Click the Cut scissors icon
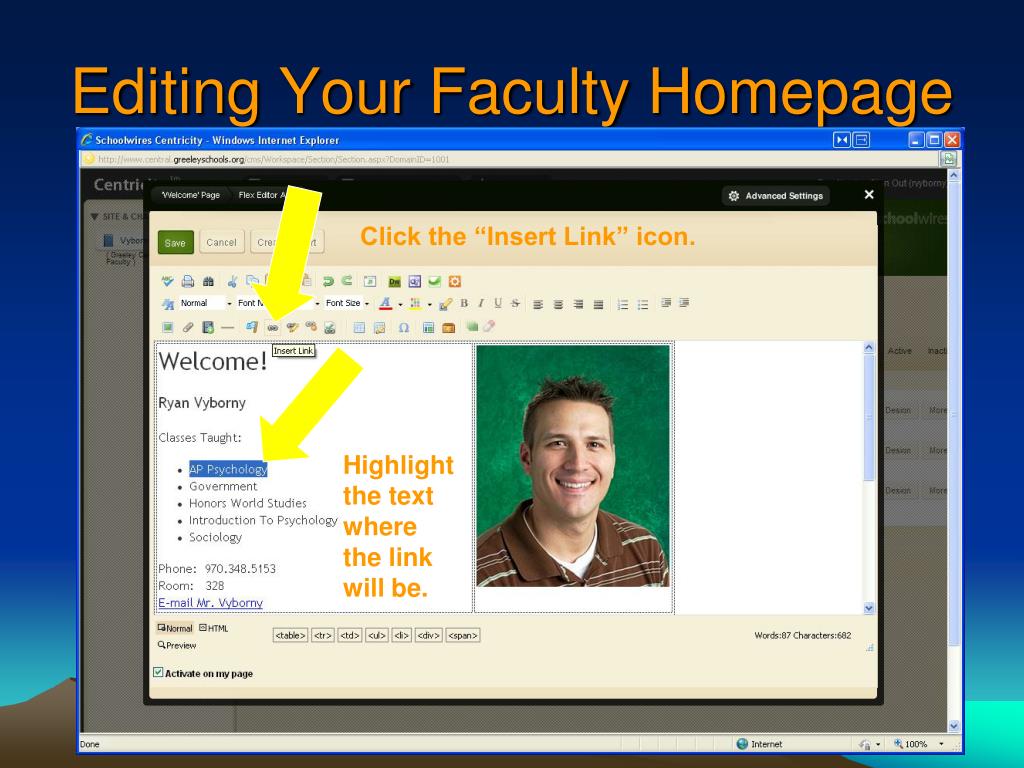The width and height of the screenshot is (1024, 768). click(x=232, y=281)
